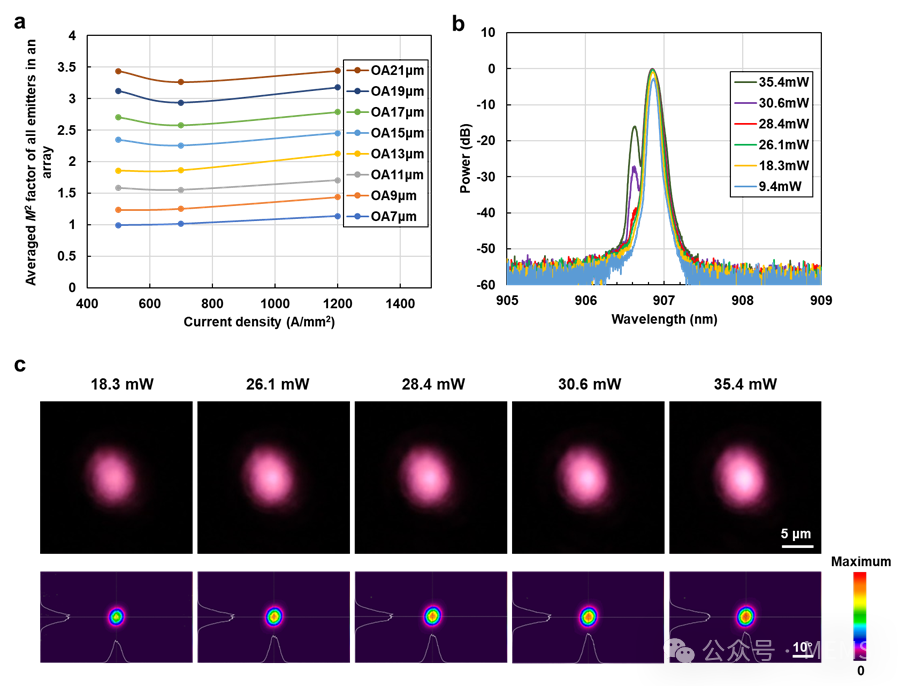Click the OA21µm legend marker
This screenshot has height=686, width=900.
[x=357, y=70]
